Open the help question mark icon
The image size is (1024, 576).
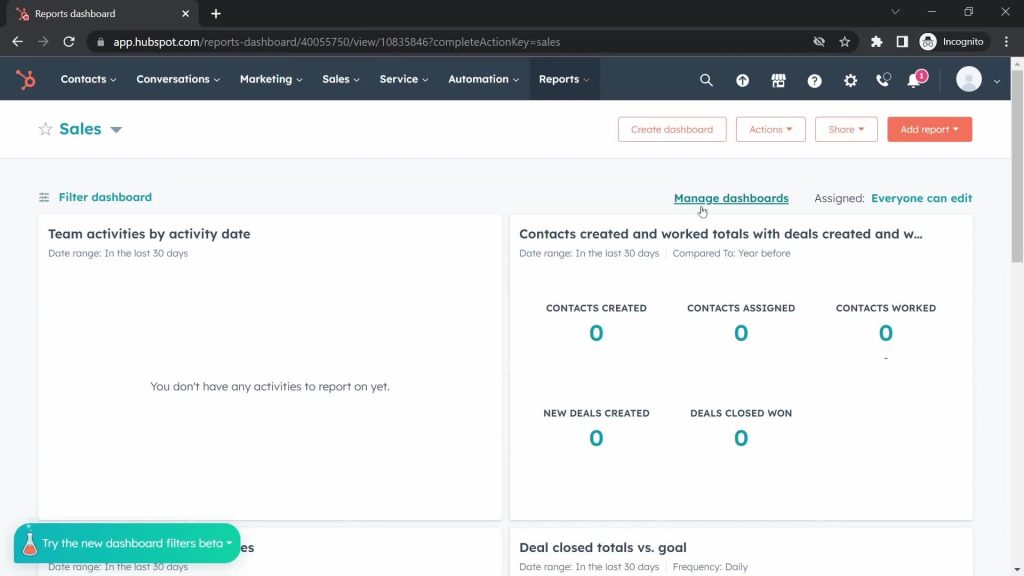point(814,80)
